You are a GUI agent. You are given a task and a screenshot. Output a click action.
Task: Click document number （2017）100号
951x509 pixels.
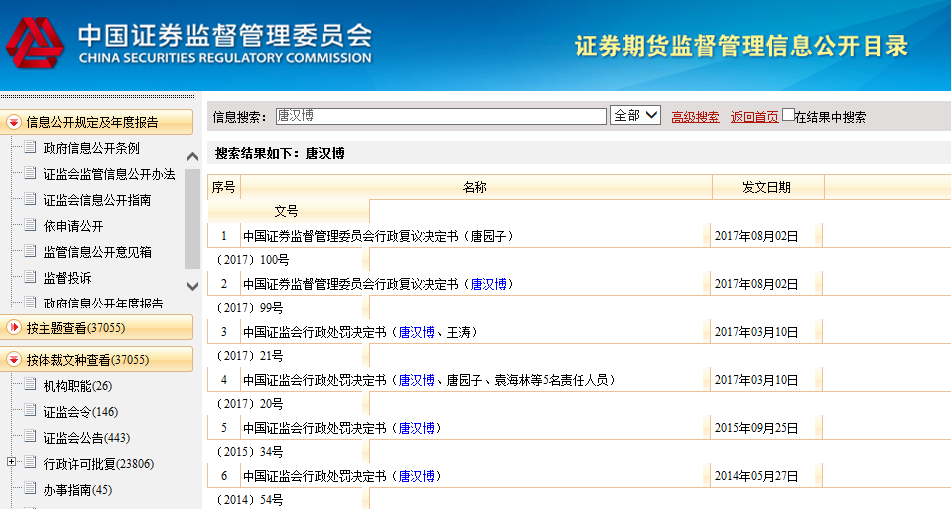pos(254,260)
